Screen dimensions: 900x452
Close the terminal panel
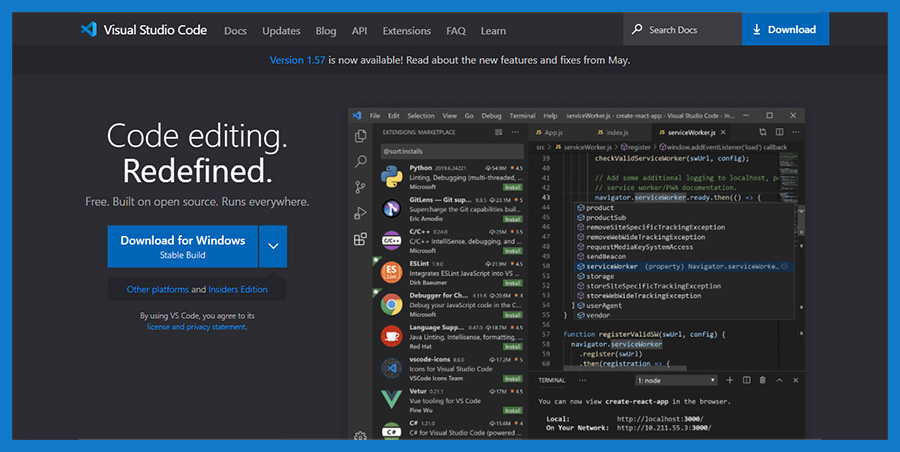(796, 380)
